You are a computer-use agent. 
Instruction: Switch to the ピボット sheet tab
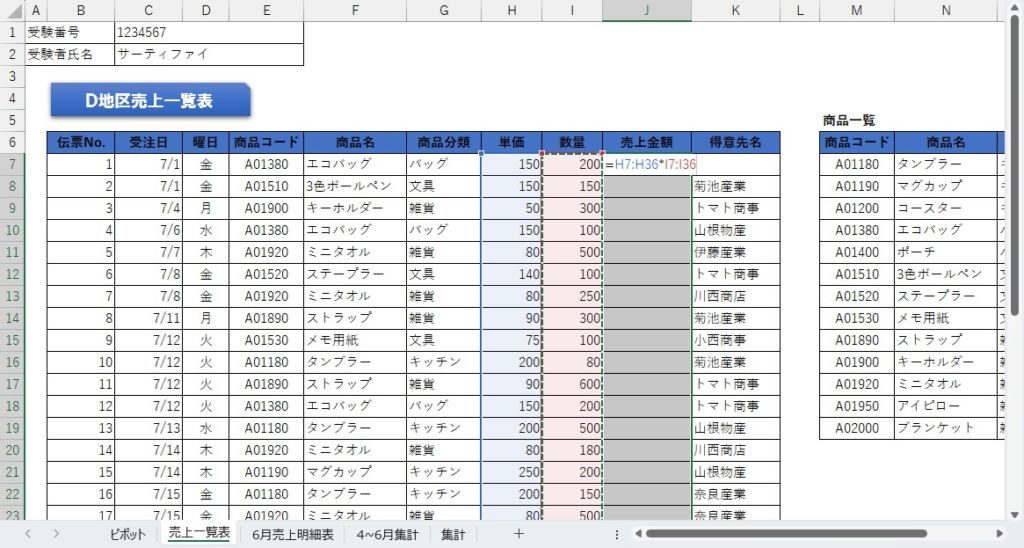click(x=128, y=534)
